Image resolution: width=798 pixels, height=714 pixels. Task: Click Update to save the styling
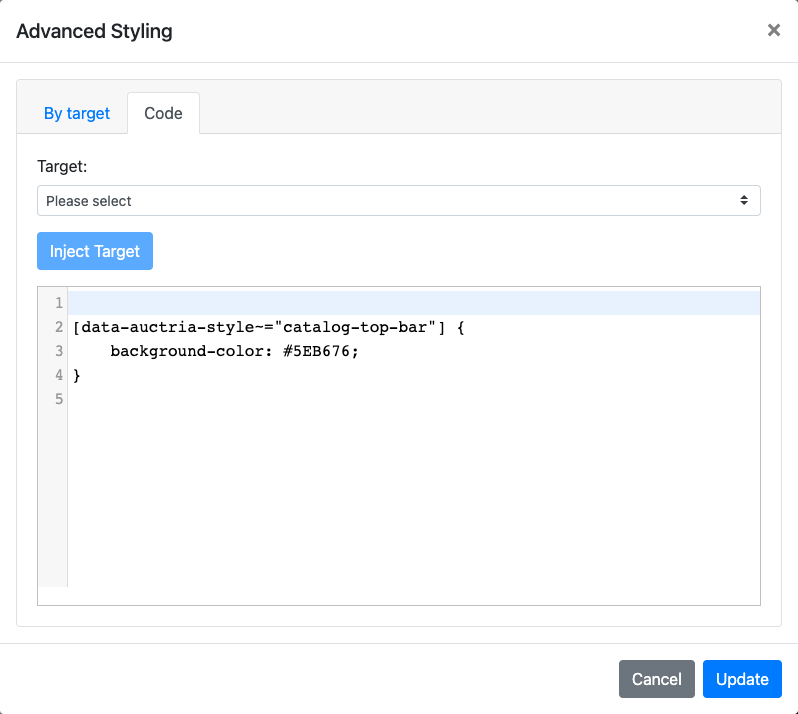[x=742, y=679]
